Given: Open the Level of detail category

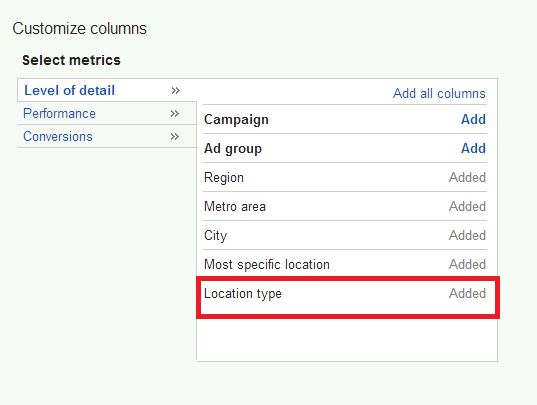Looking at the screenshot, I should click(x=70, y=90).
